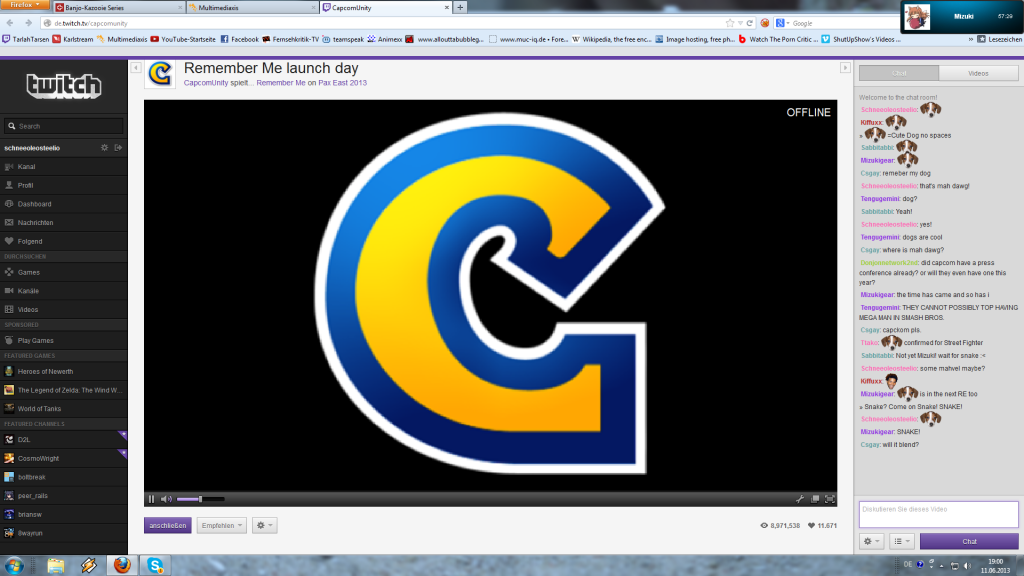Viewport: 1024px width, 576px height.
Task: Click the logout icon beside schneeoleosteelio
Action: click(x=118, y=148)
